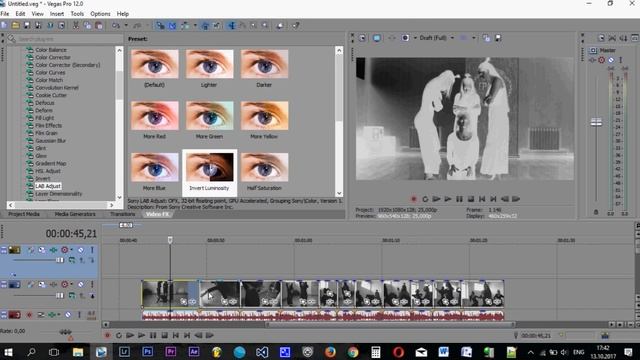The height and width of the screenshot is (360, 640).
Task: Click the Help menu
Action: click(122, 13)
